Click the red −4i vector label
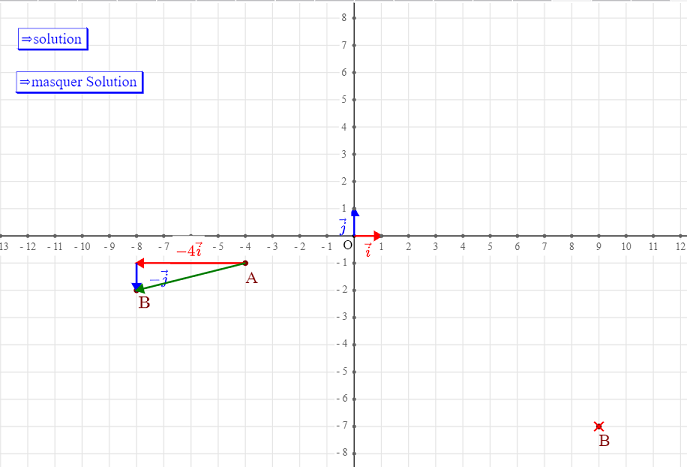 (x=189, y=251)
